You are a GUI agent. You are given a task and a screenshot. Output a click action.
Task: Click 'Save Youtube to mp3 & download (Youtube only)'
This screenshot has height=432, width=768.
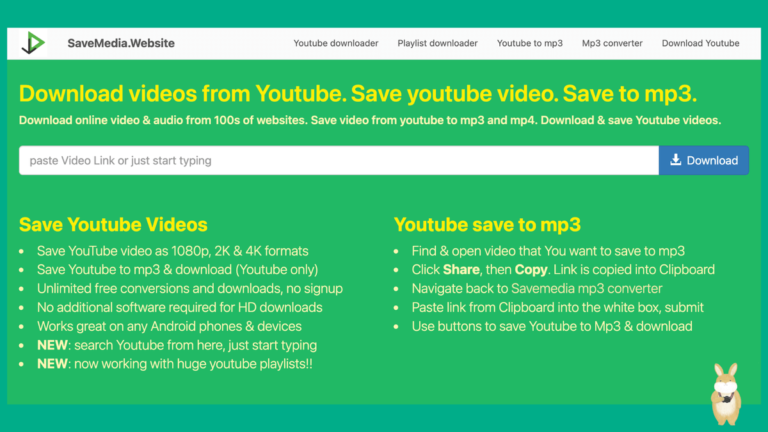(177, 270)
